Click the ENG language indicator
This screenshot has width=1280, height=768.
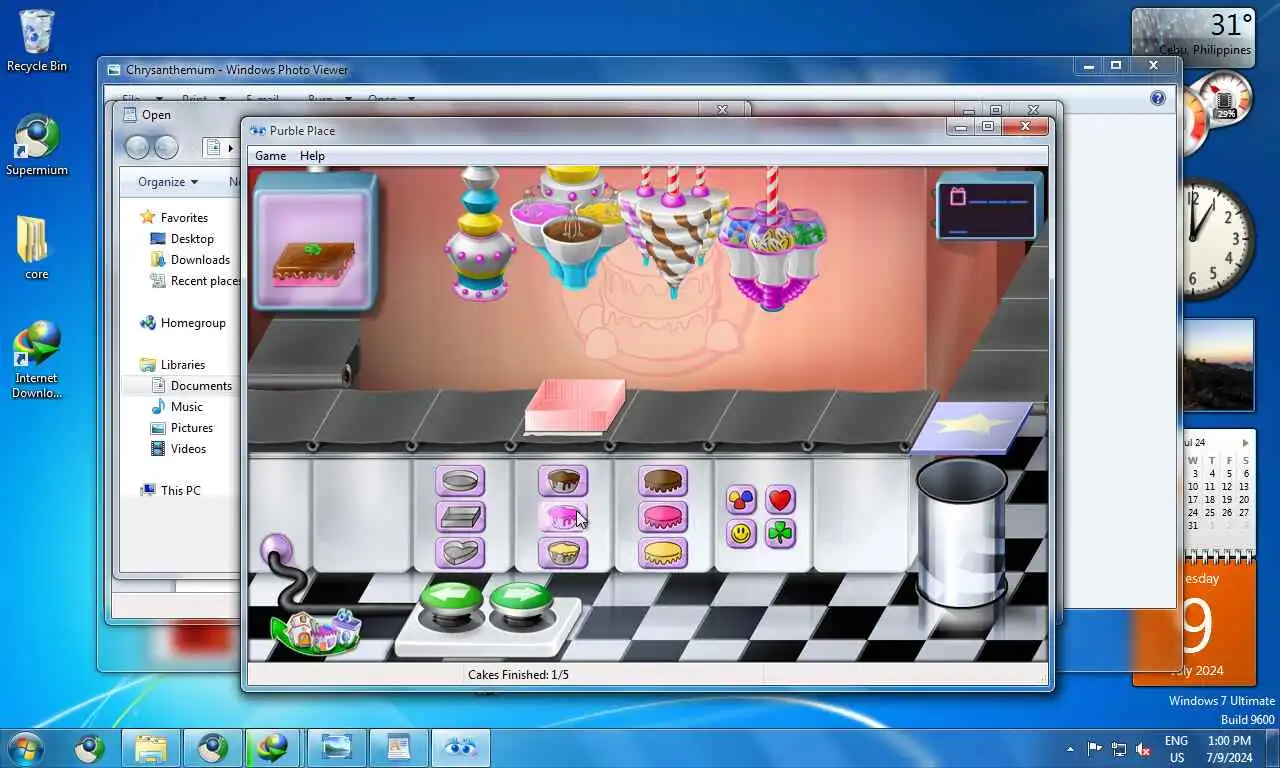click(x=1176, y=749)
